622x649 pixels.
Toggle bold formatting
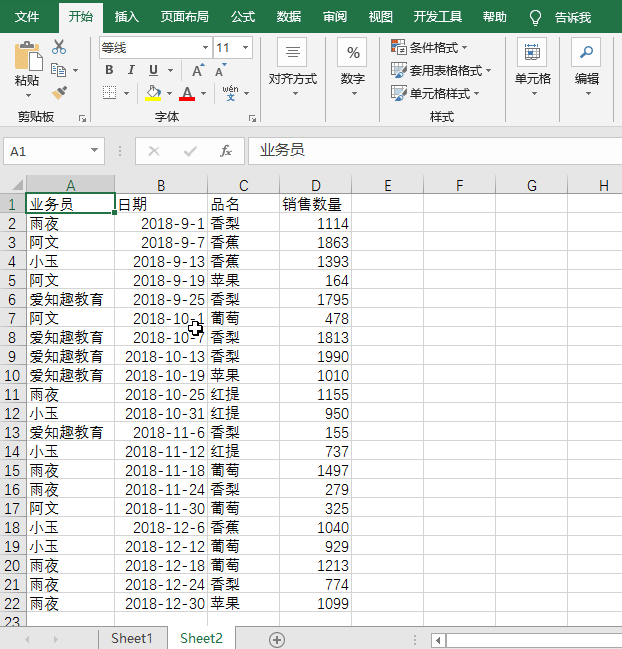click(x=109, y=70)
